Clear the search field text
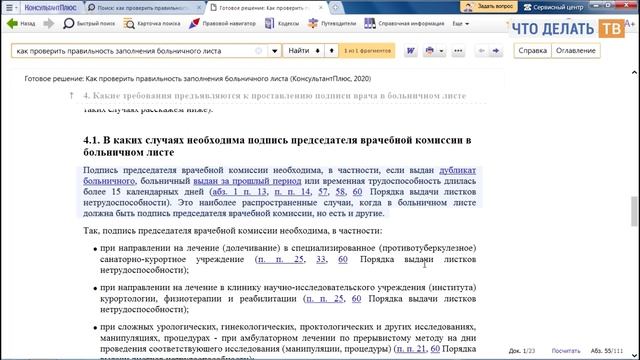Viewport: 640px width, 360px height. point(258,51)
